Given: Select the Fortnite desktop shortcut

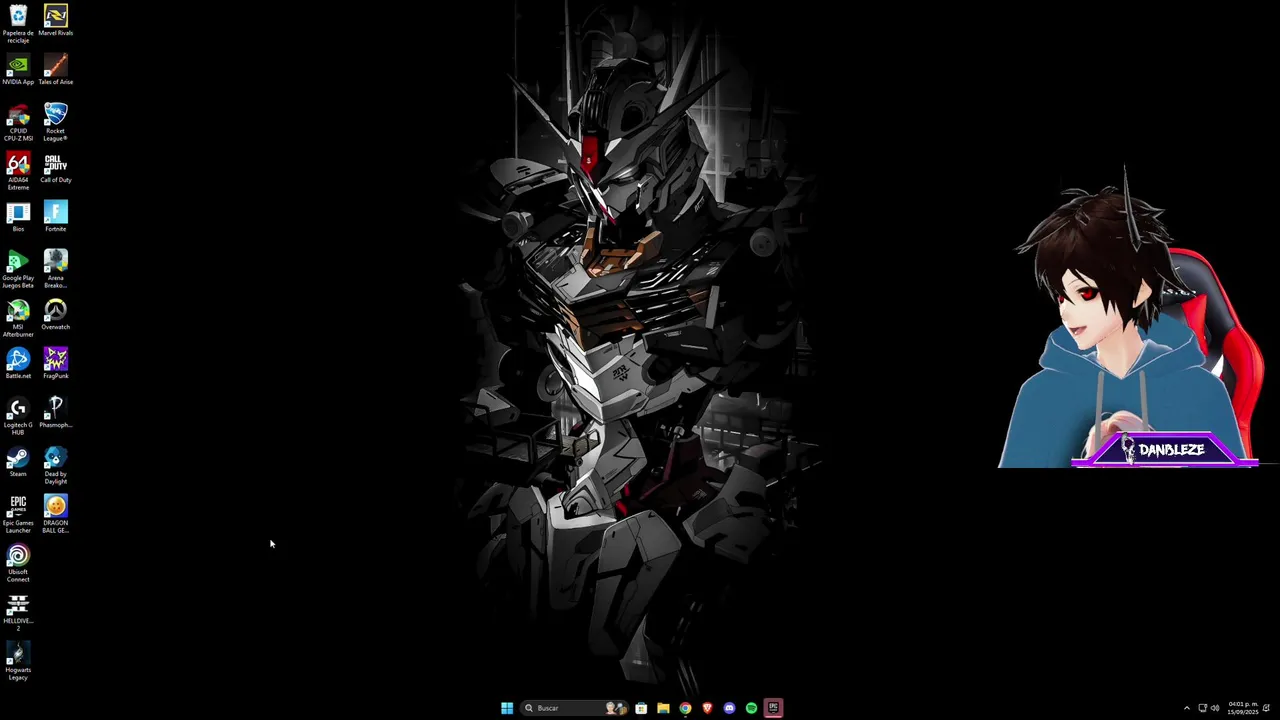Looking at the screenshot, I should (x=55, y=216).
